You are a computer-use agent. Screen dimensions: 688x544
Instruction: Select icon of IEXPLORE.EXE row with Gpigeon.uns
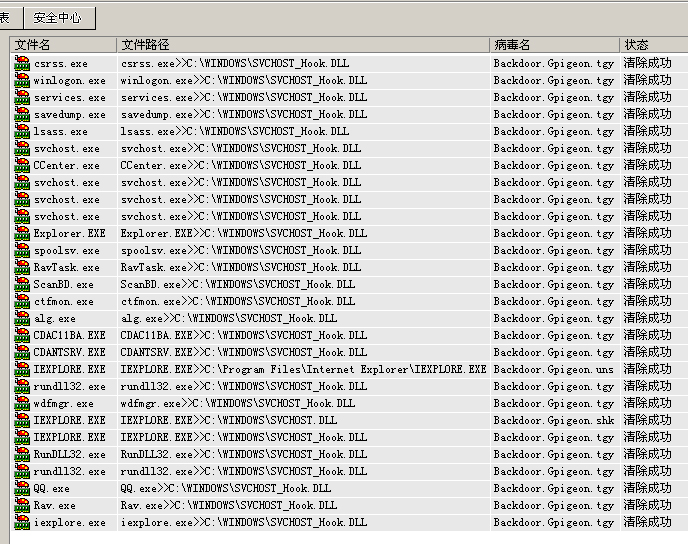coord(22,369)
